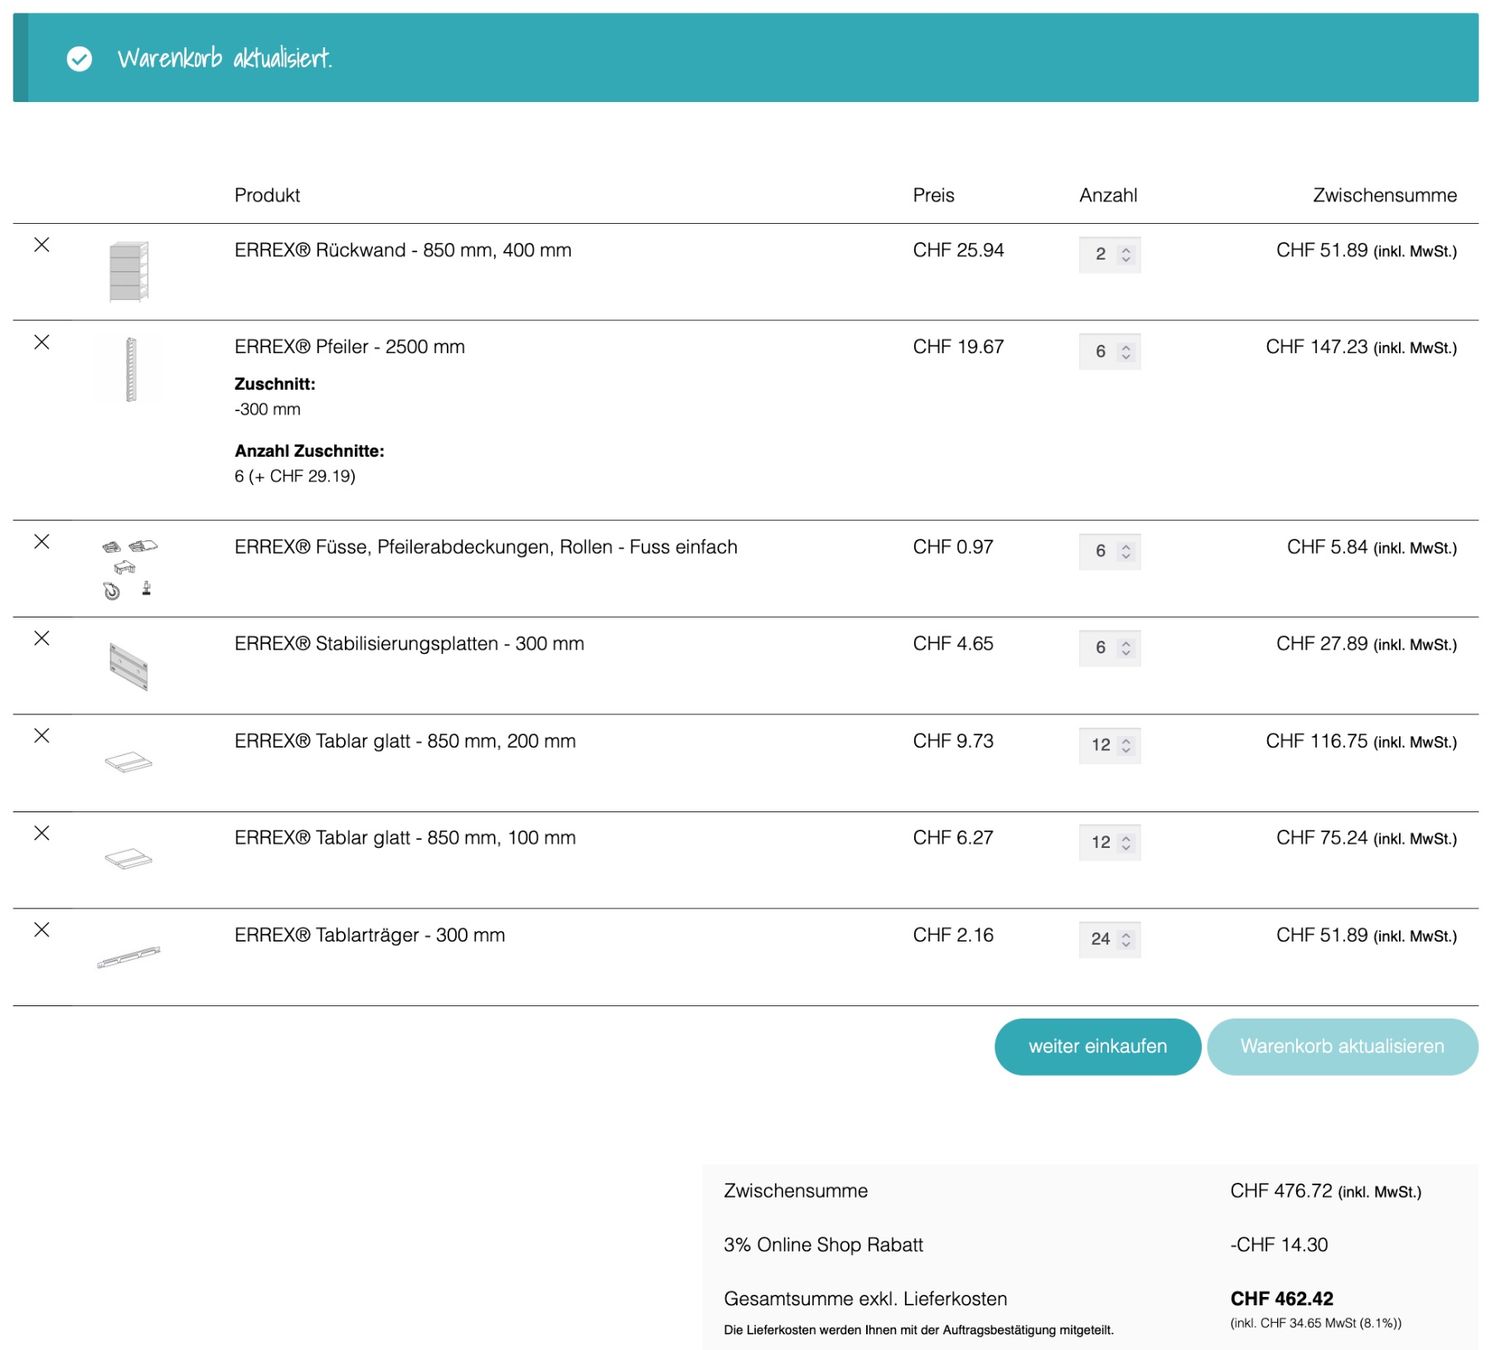
Task: Delete Tablarträger 300 mm from cart
Action: point(42,930)
